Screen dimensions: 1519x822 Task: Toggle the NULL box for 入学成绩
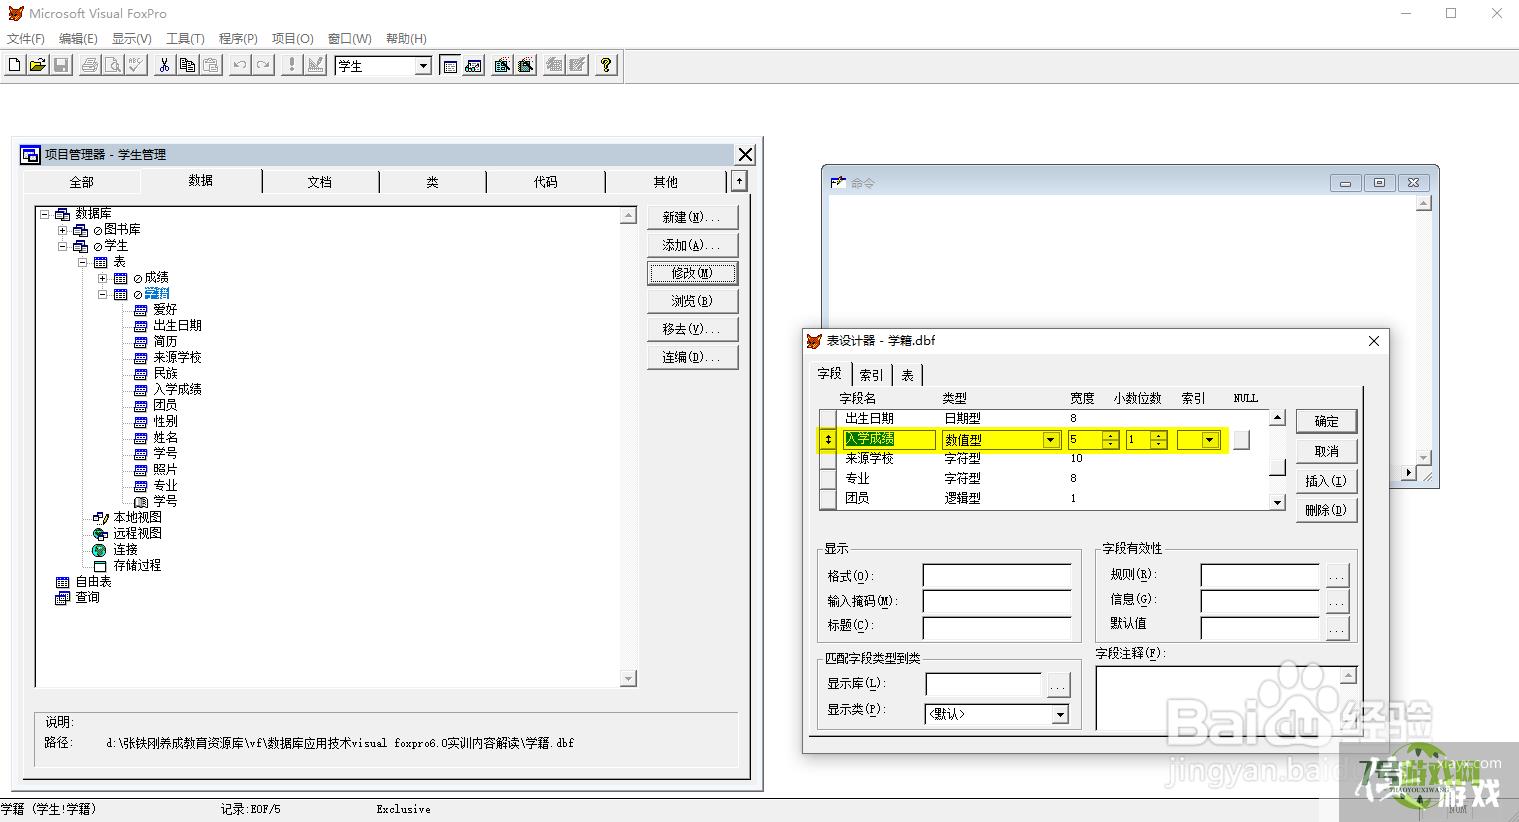coord(1241,440)
